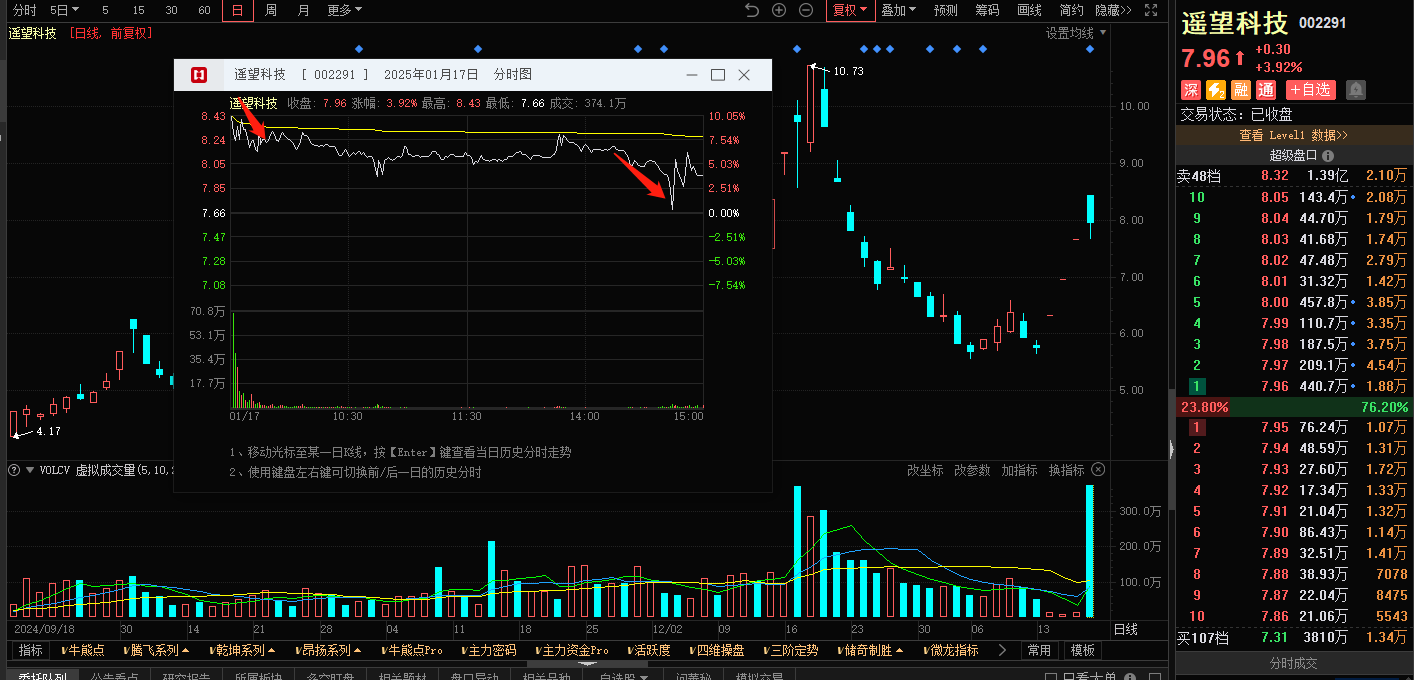The height and width of the screenshot is (680, 1414).
Task: Add stock with +自选 button
Action: 1310,90
